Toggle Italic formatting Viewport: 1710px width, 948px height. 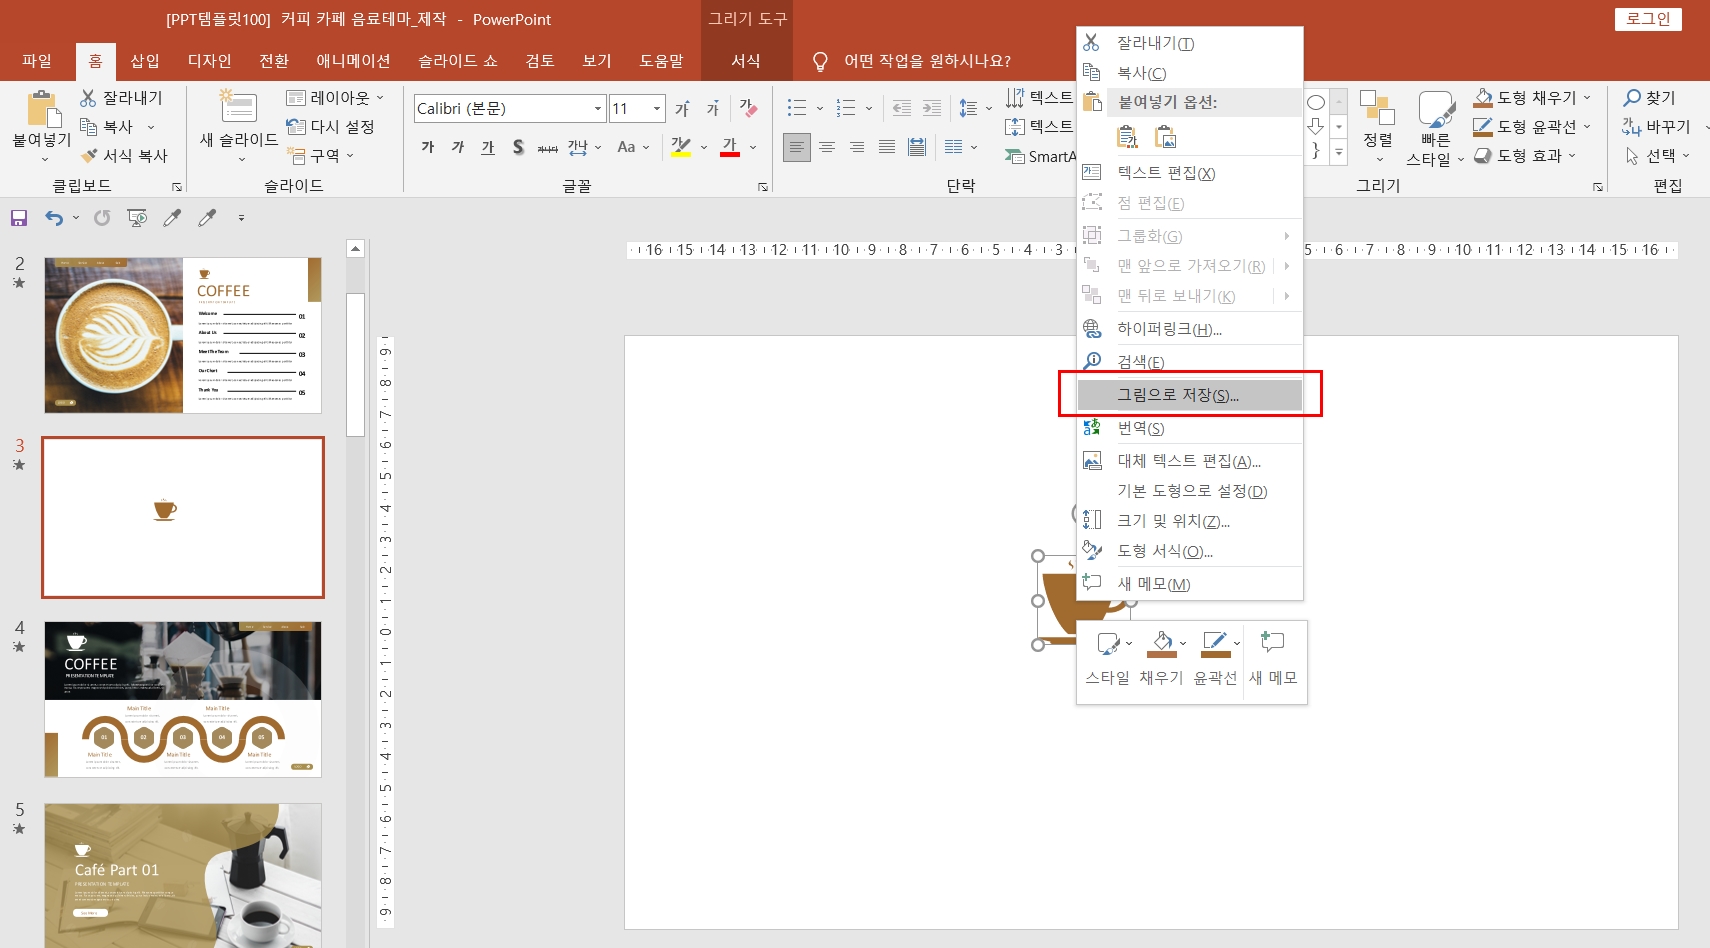click(x=458, y=147)
